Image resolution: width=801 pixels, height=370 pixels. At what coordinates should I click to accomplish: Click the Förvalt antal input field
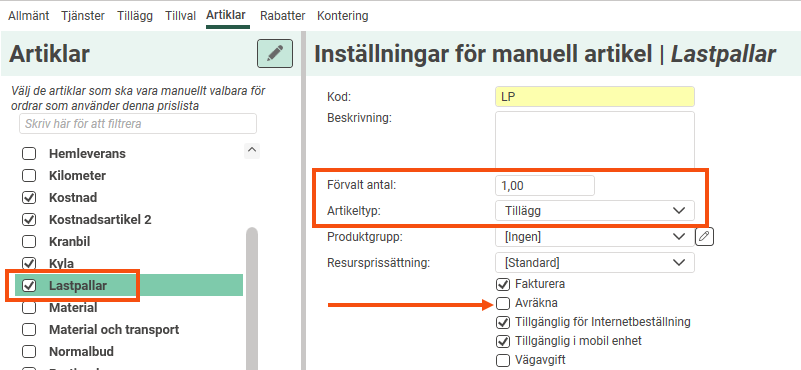tap(545, 186)
